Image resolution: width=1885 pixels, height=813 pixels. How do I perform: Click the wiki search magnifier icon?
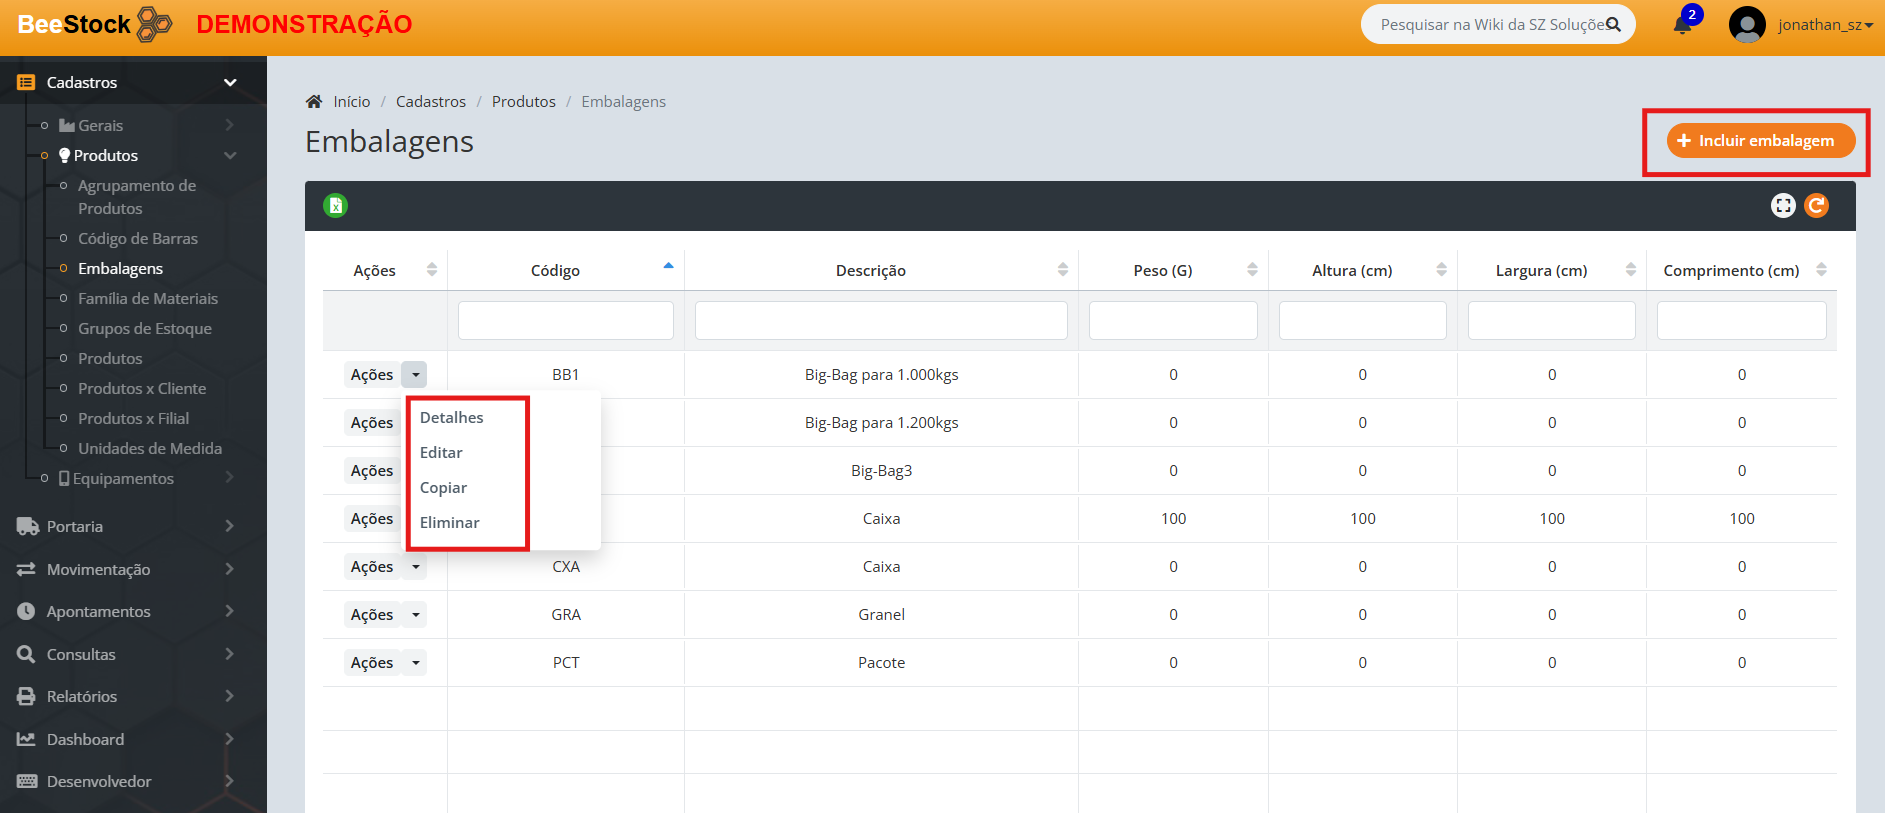pyautogui.click(x=1613, y=25)
